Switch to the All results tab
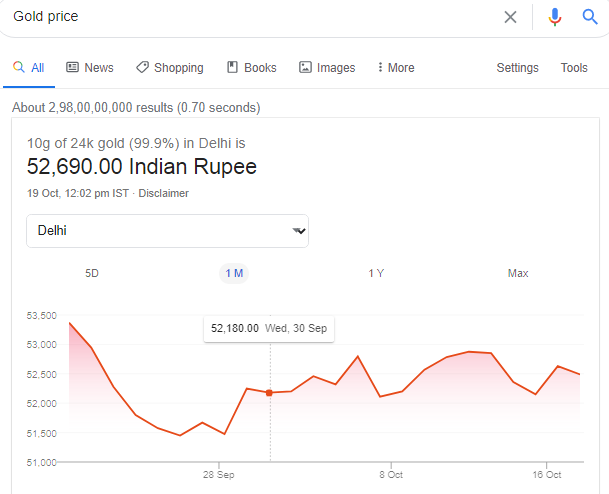Viewport: 609px width, 494px height. (29, 68)
